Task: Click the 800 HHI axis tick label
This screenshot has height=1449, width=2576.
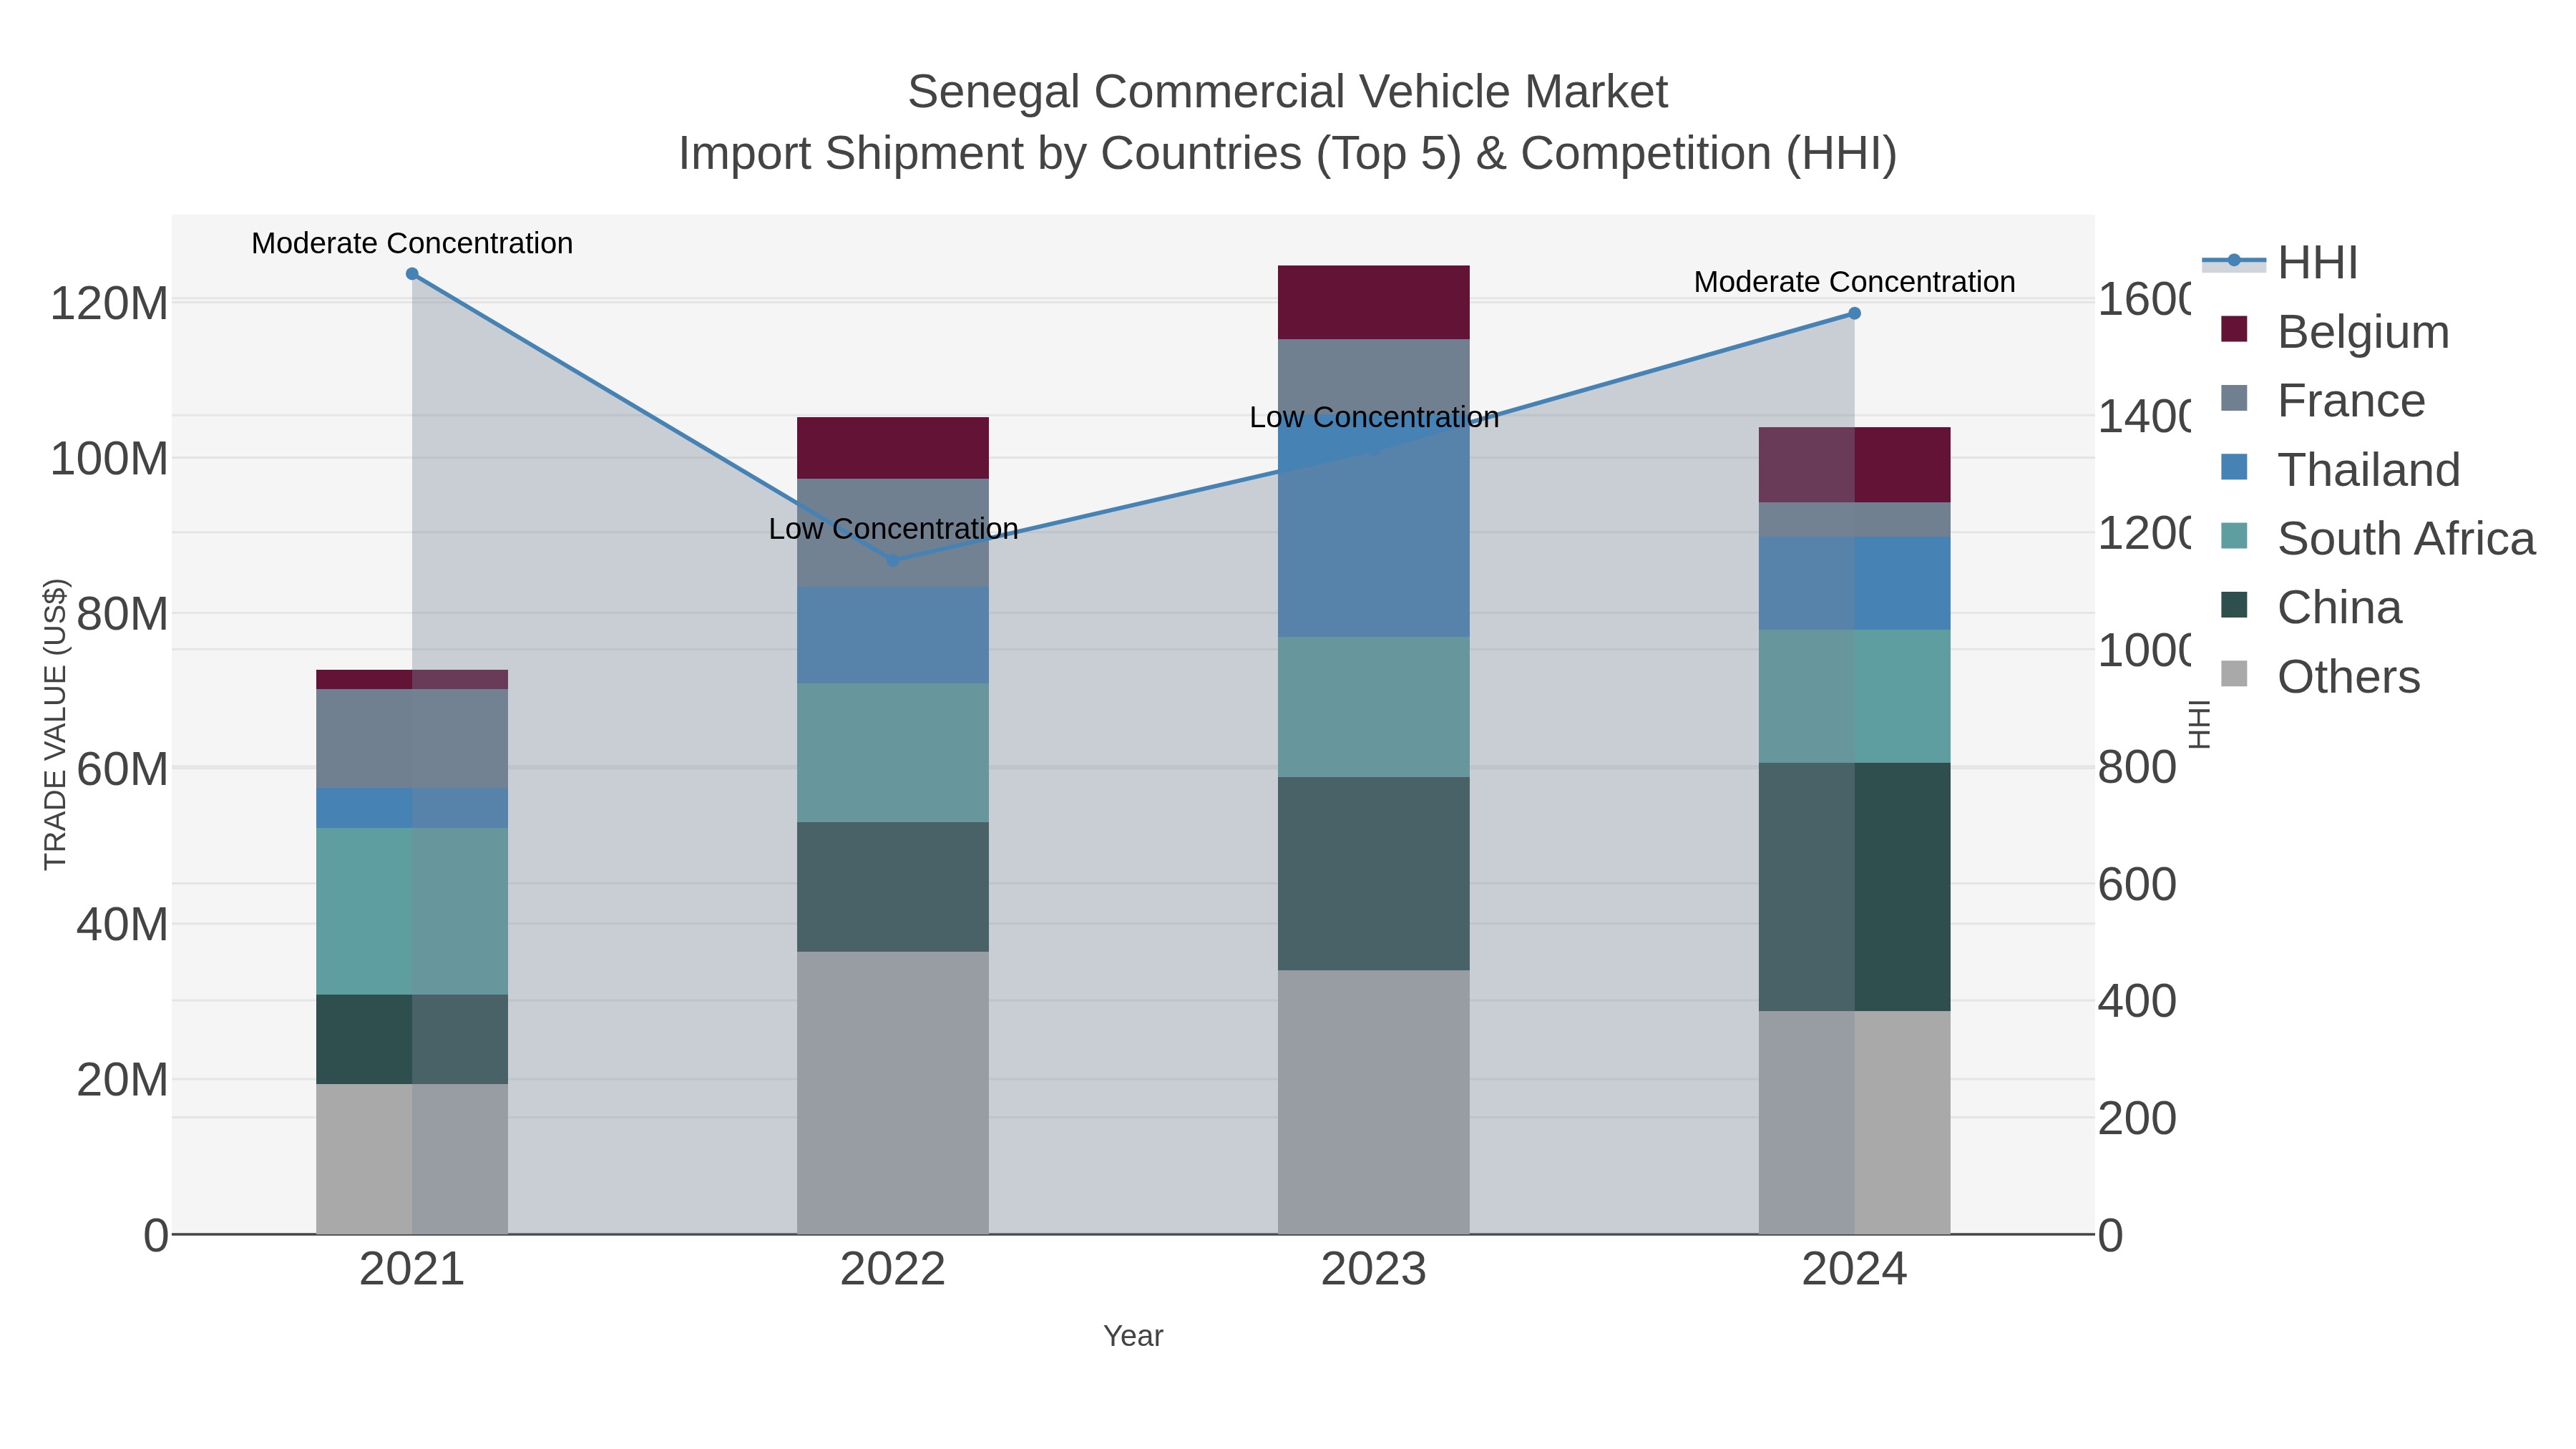Action: coord(2137,768)
